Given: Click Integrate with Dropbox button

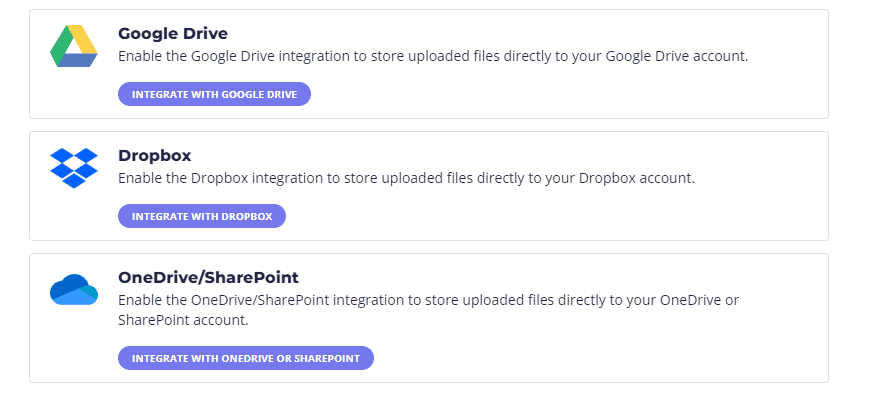Looking at the screenshot, I should point(202,216).
